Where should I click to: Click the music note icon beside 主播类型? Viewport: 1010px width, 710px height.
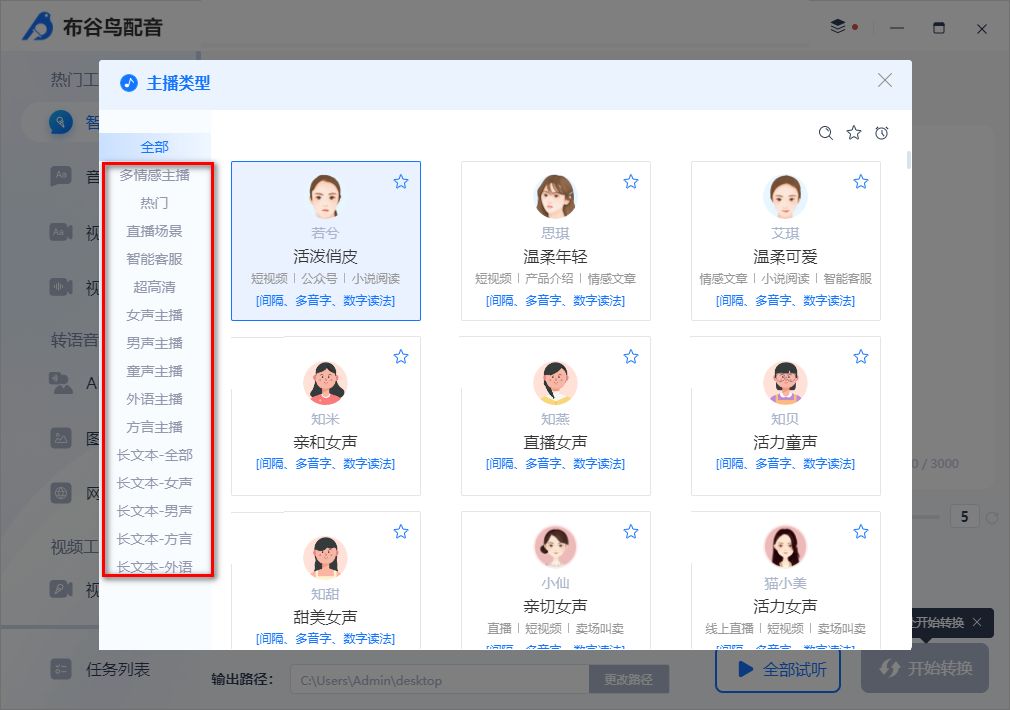(129, 82)
